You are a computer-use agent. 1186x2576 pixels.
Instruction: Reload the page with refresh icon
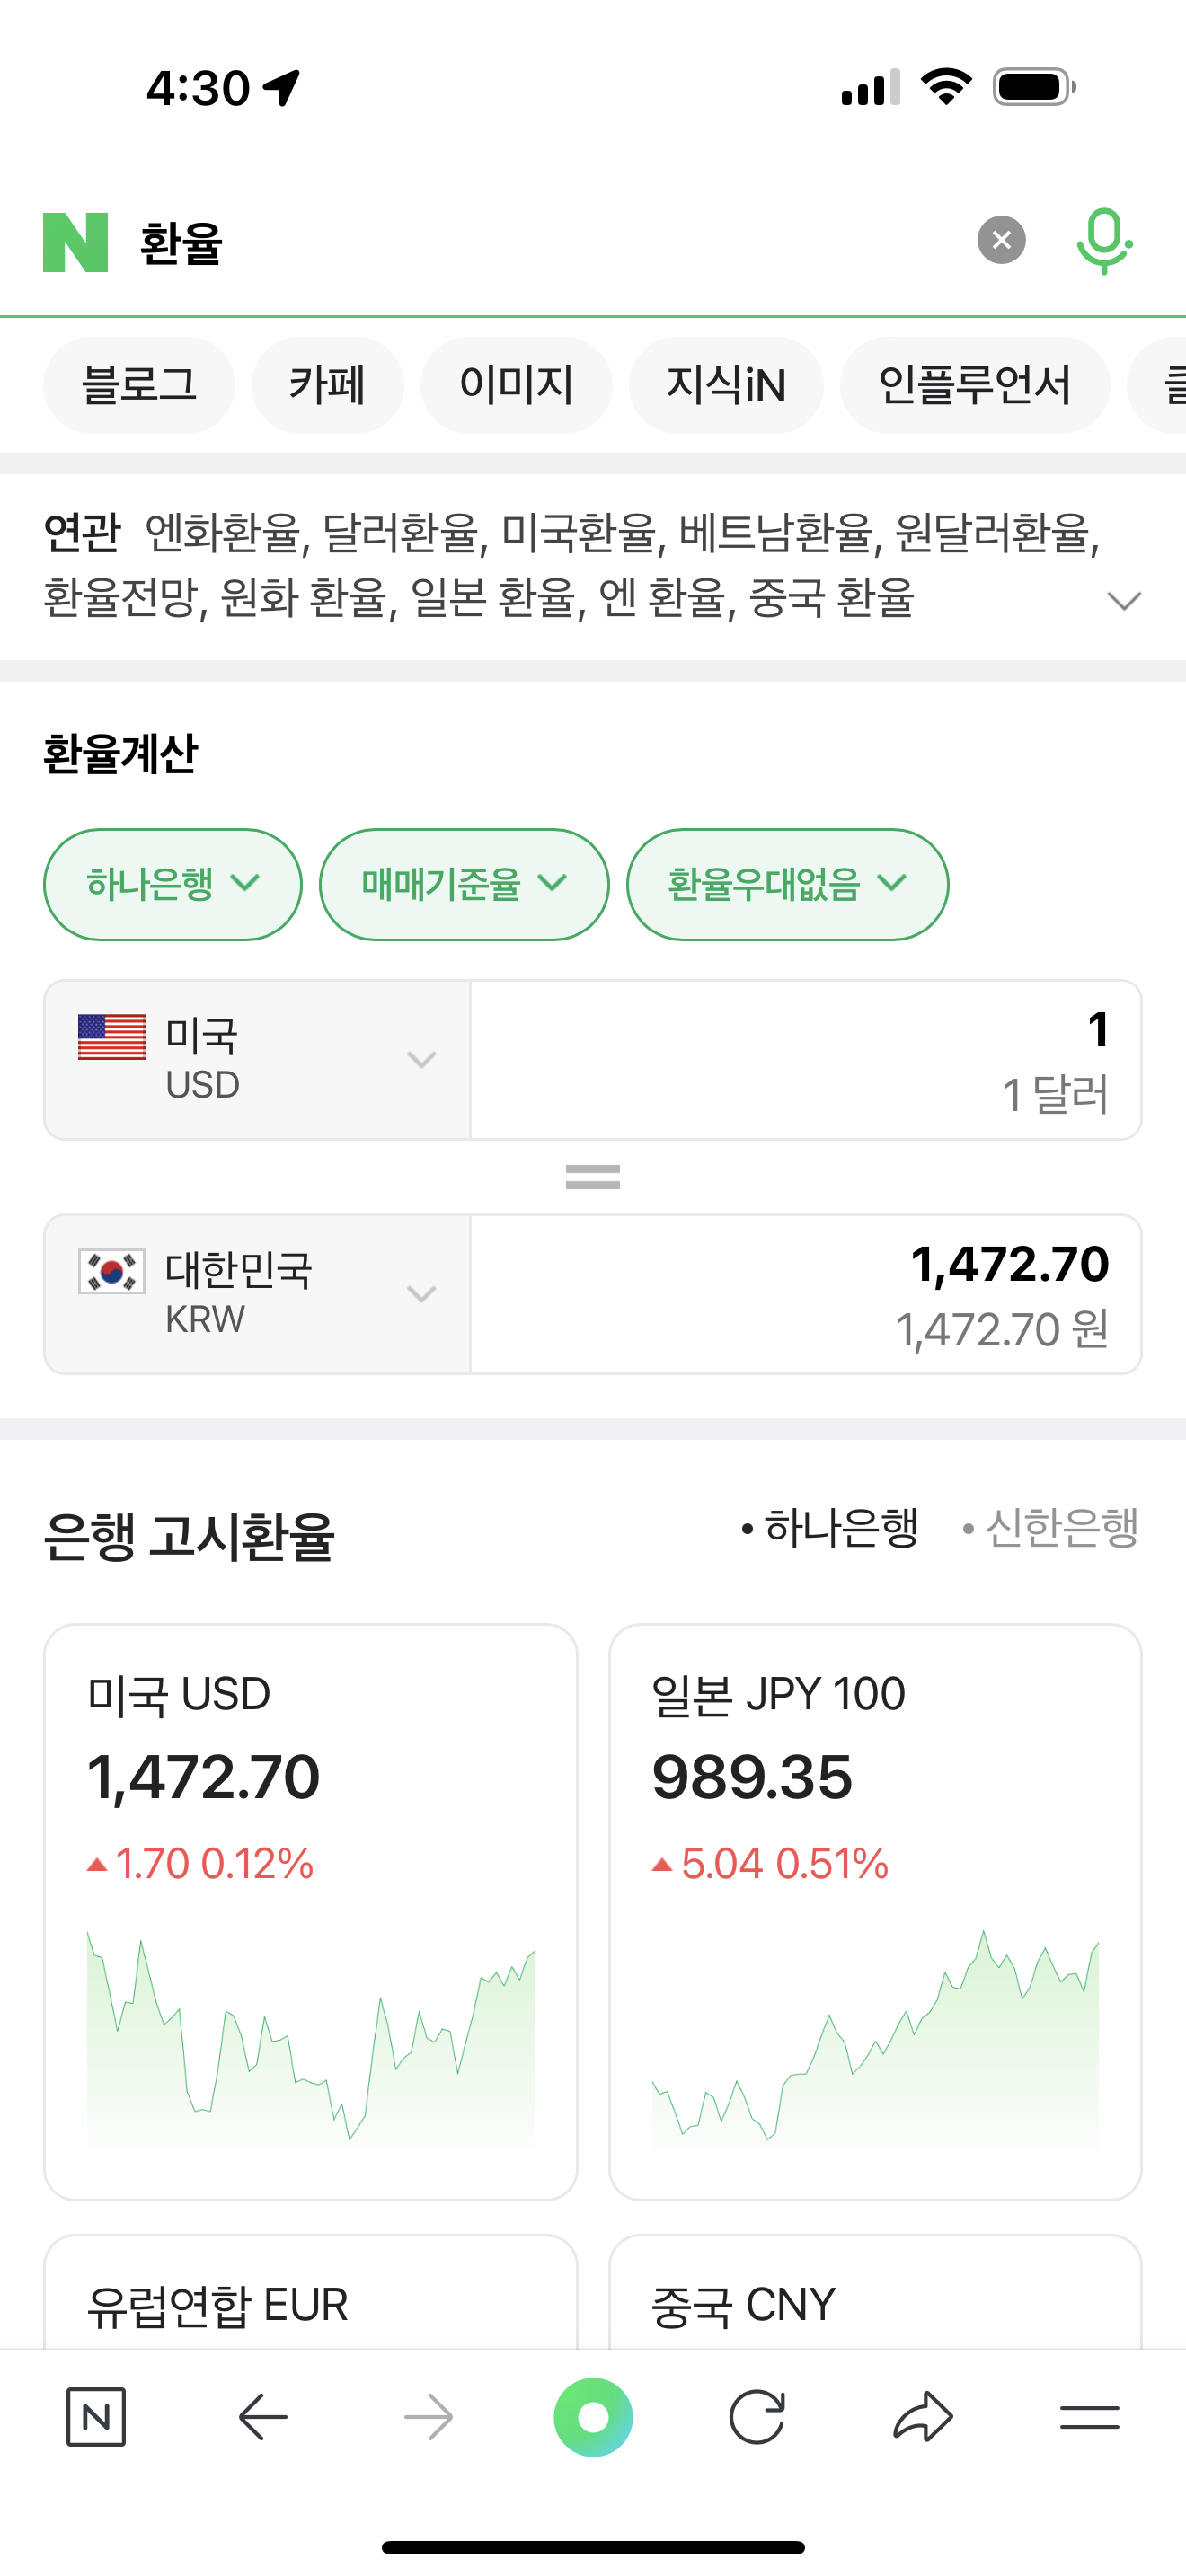(x=757, y=2417)
